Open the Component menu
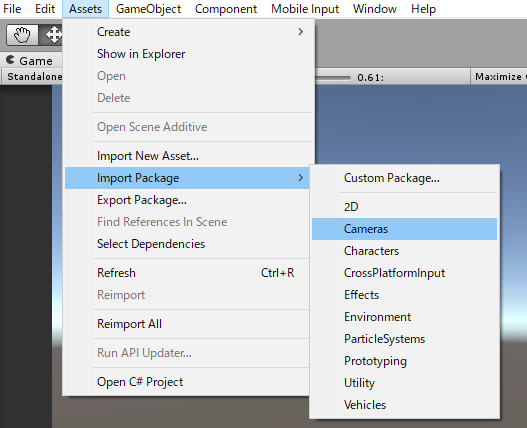527x428 pixels. point(226,9)
